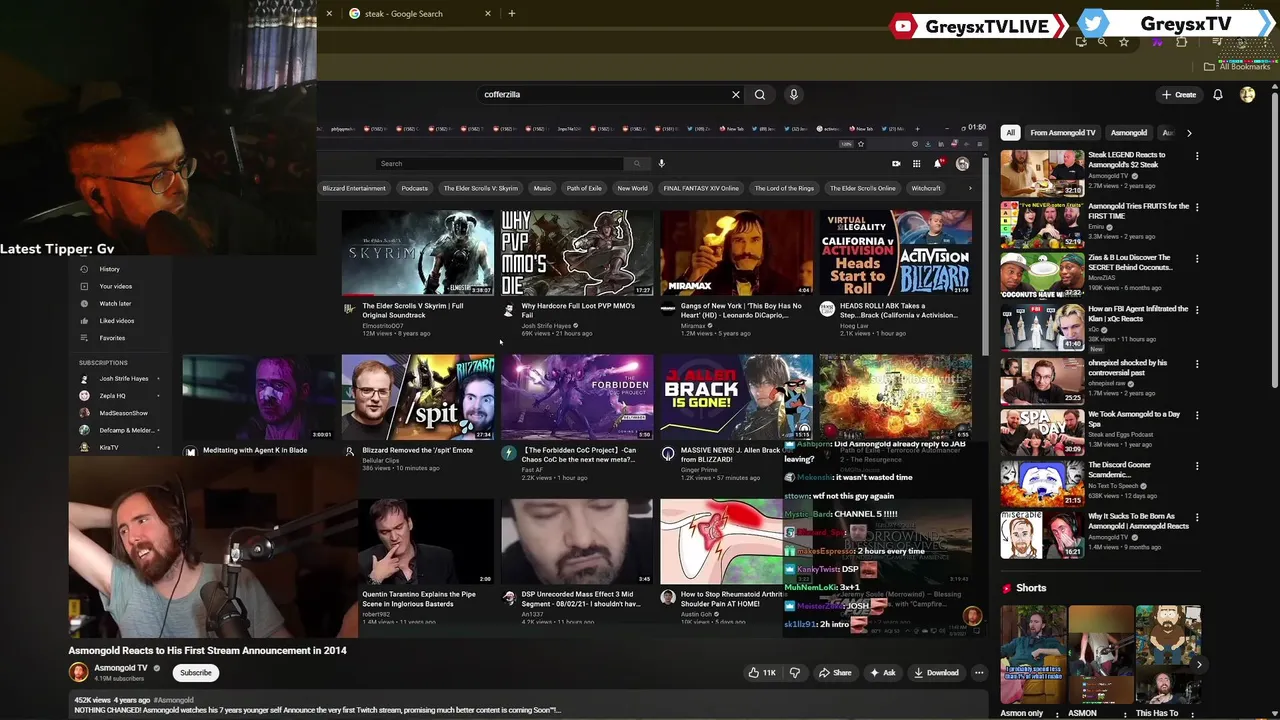This screenshot has height=720, width=1280.
Task: Click the Create button
Action: point(1179,95)
